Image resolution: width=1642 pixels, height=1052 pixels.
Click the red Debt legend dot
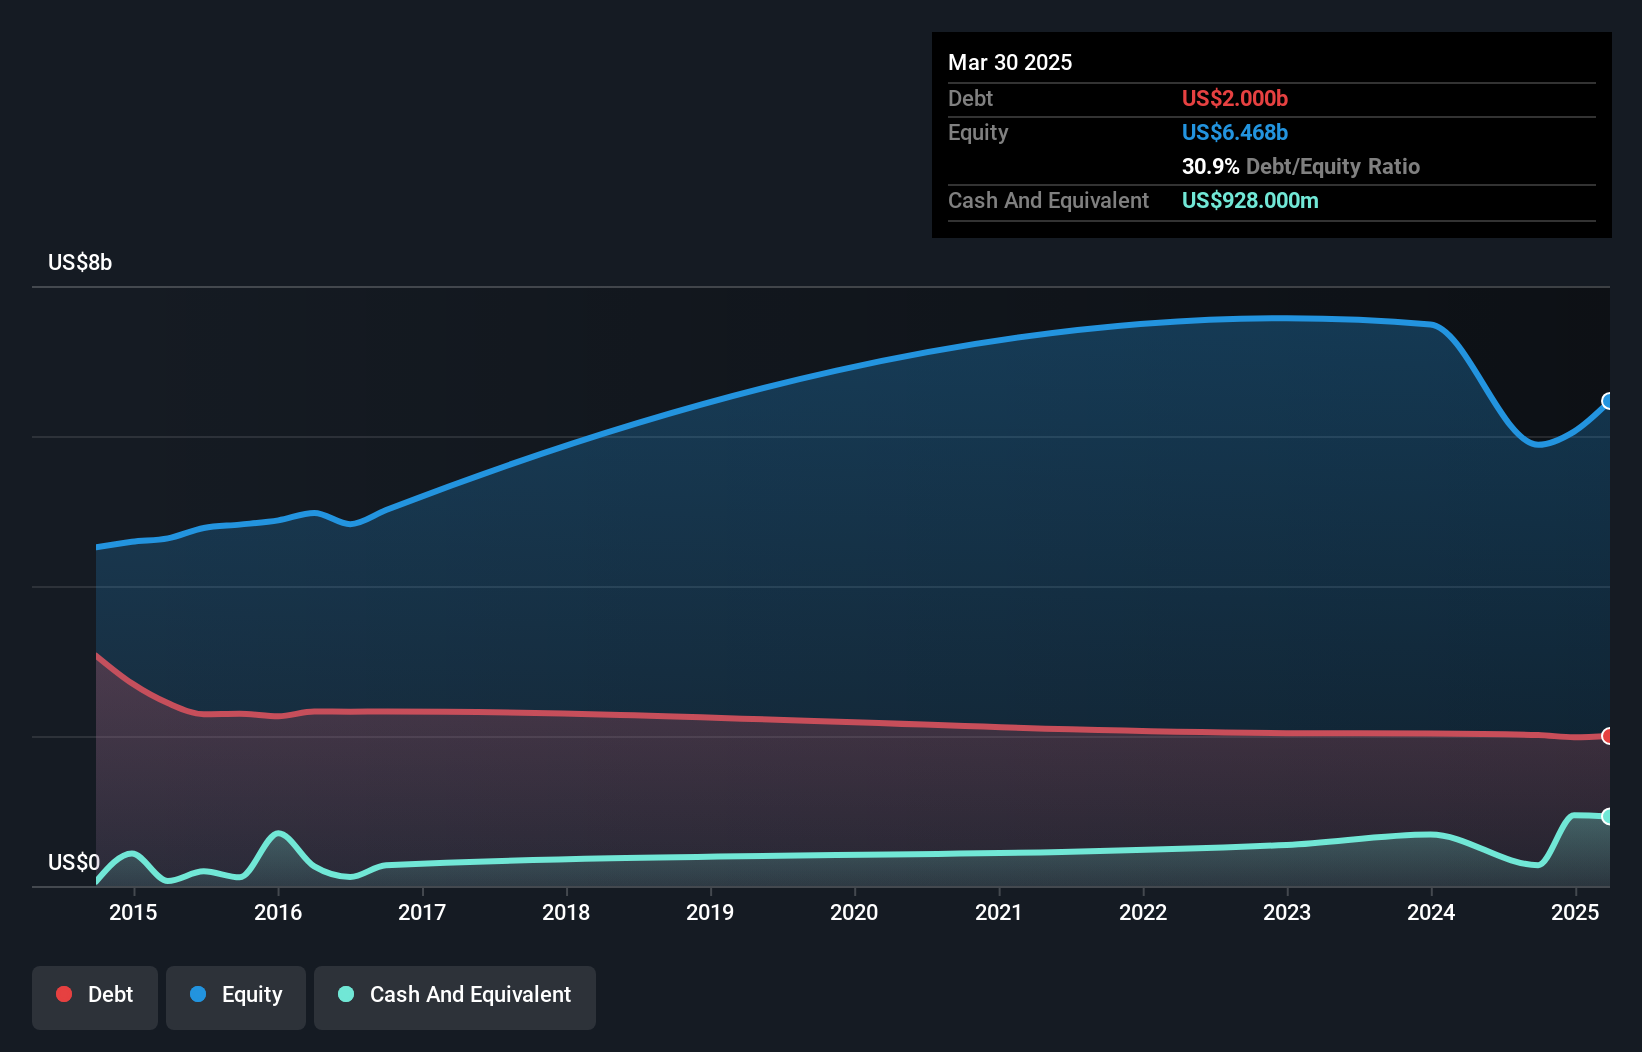[64, 994]
